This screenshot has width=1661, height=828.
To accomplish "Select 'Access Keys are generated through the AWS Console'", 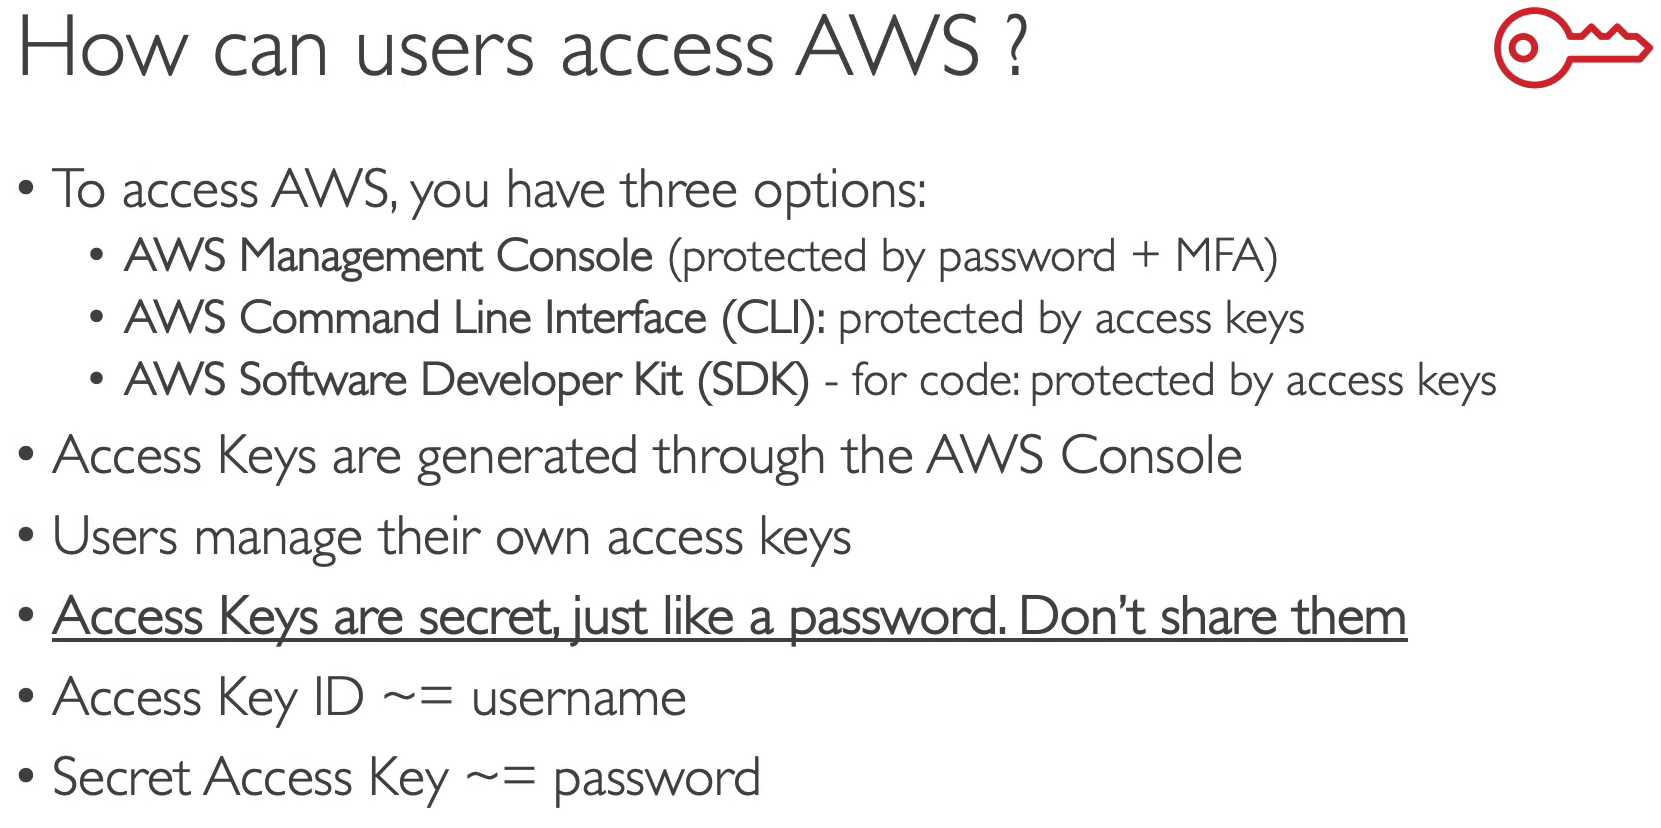I will coord(647,456).
